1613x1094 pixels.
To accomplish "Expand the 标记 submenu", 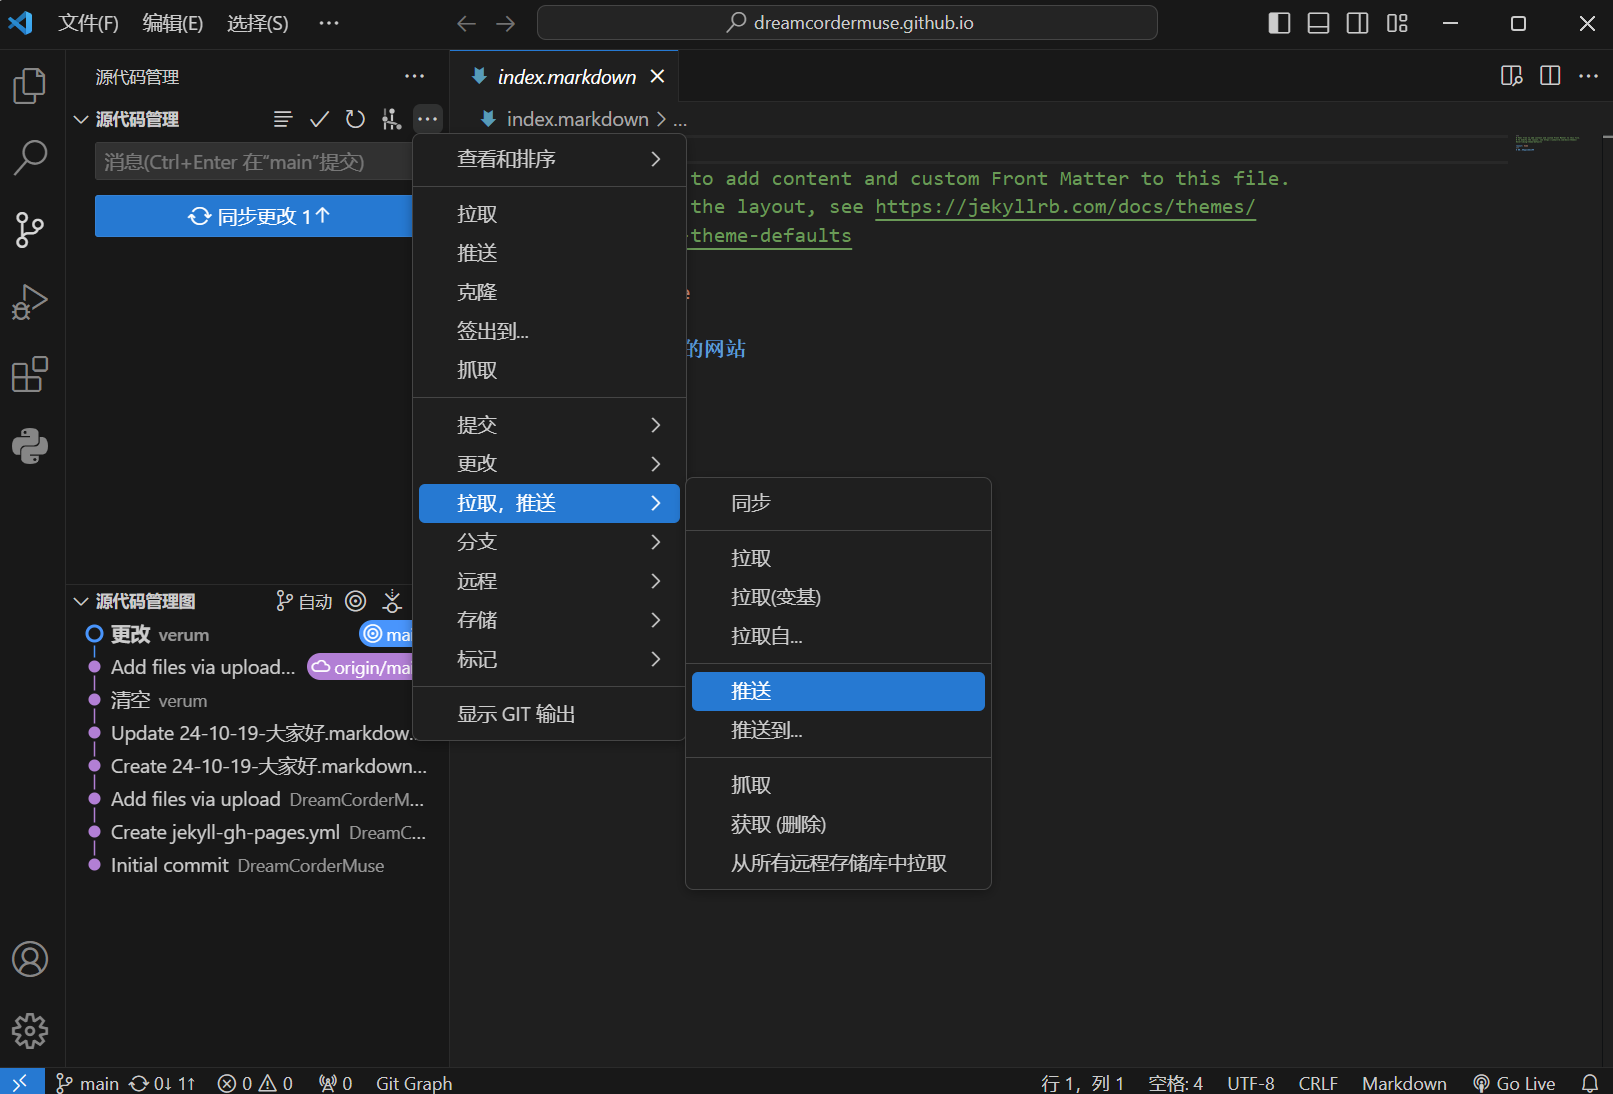I will [x=549, y=659].
